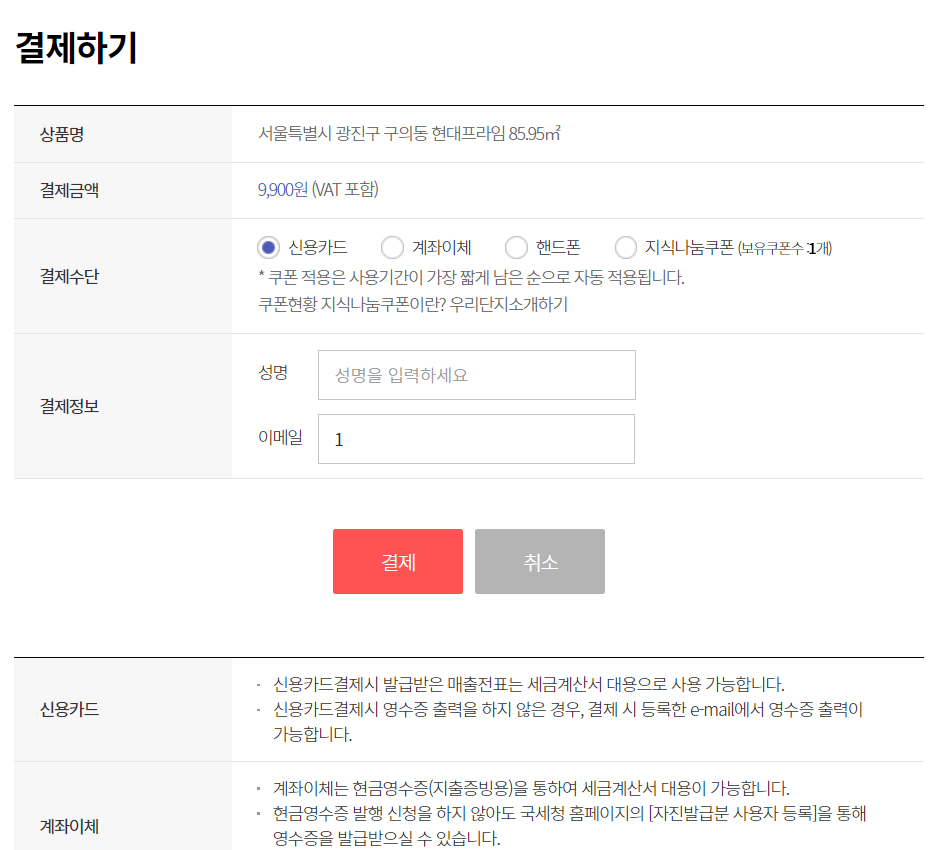The image size is (939, 850).
Task: Select the 계좌이체 payment method
Action: (391, 247)
